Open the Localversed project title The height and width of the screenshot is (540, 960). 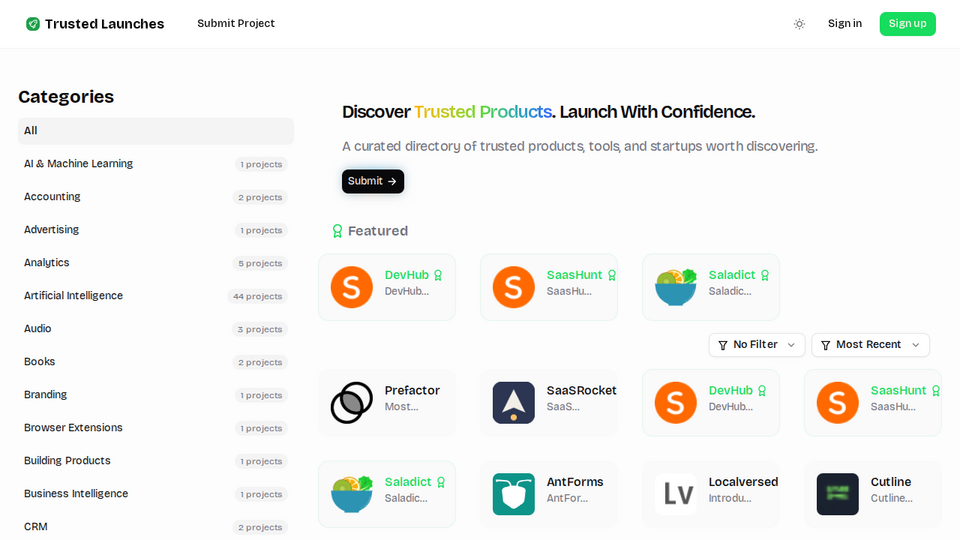pyautogui.click(x=743, y=482)
